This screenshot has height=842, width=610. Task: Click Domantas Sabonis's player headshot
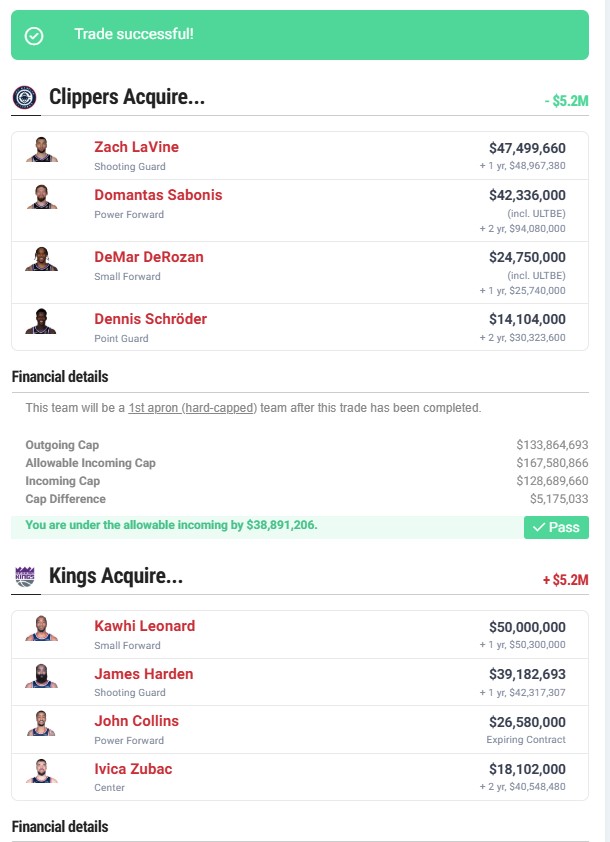[x=42, y=197]
